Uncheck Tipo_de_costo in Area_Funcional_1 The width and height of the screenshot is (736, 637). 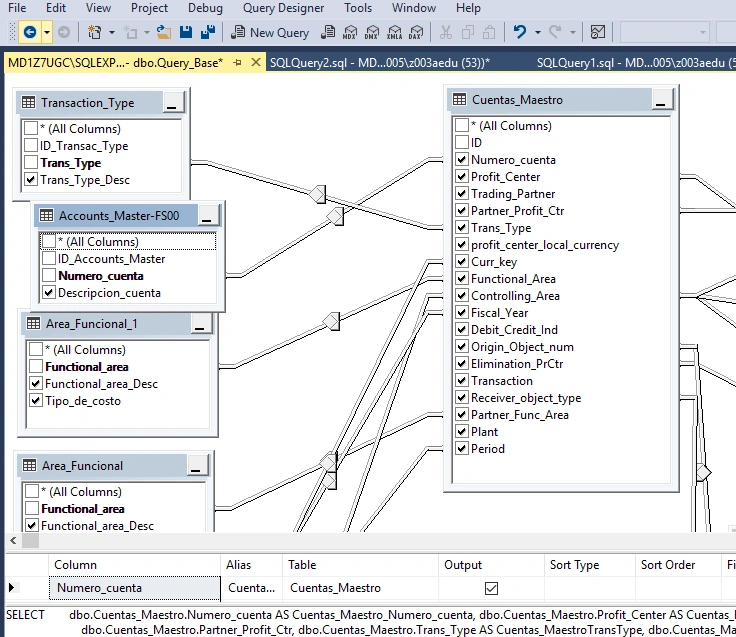click(36, 400)
